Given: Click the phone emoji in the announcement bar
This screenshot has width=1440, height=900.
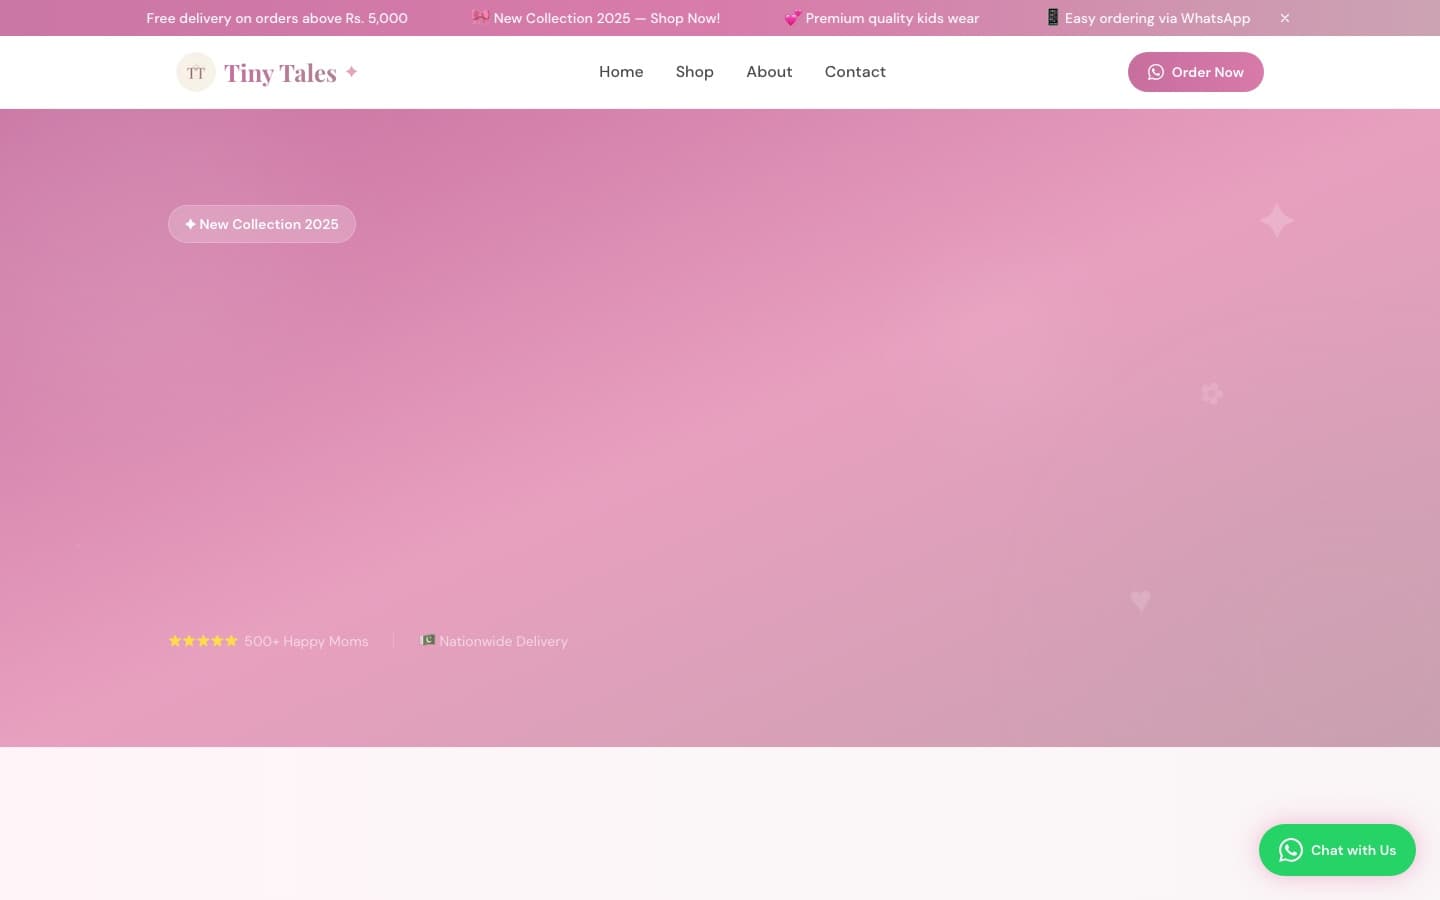Looking at the screenshot, I should click(1053, 17).
